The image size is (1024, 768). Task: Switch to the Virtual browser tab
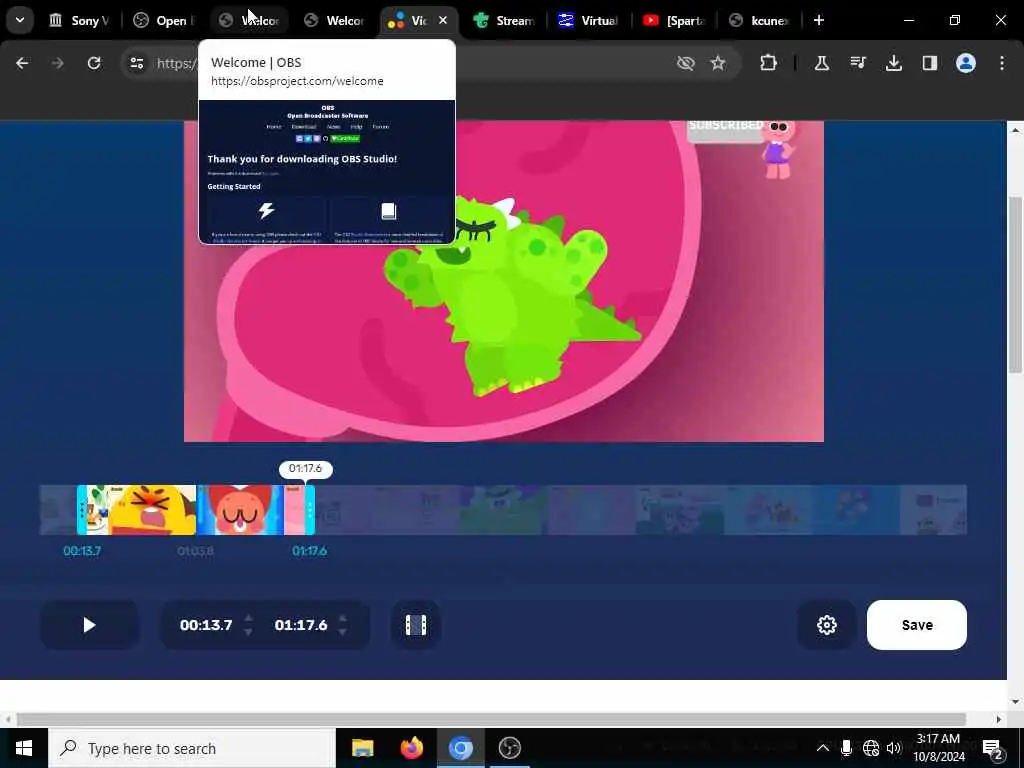pos(589,20)
